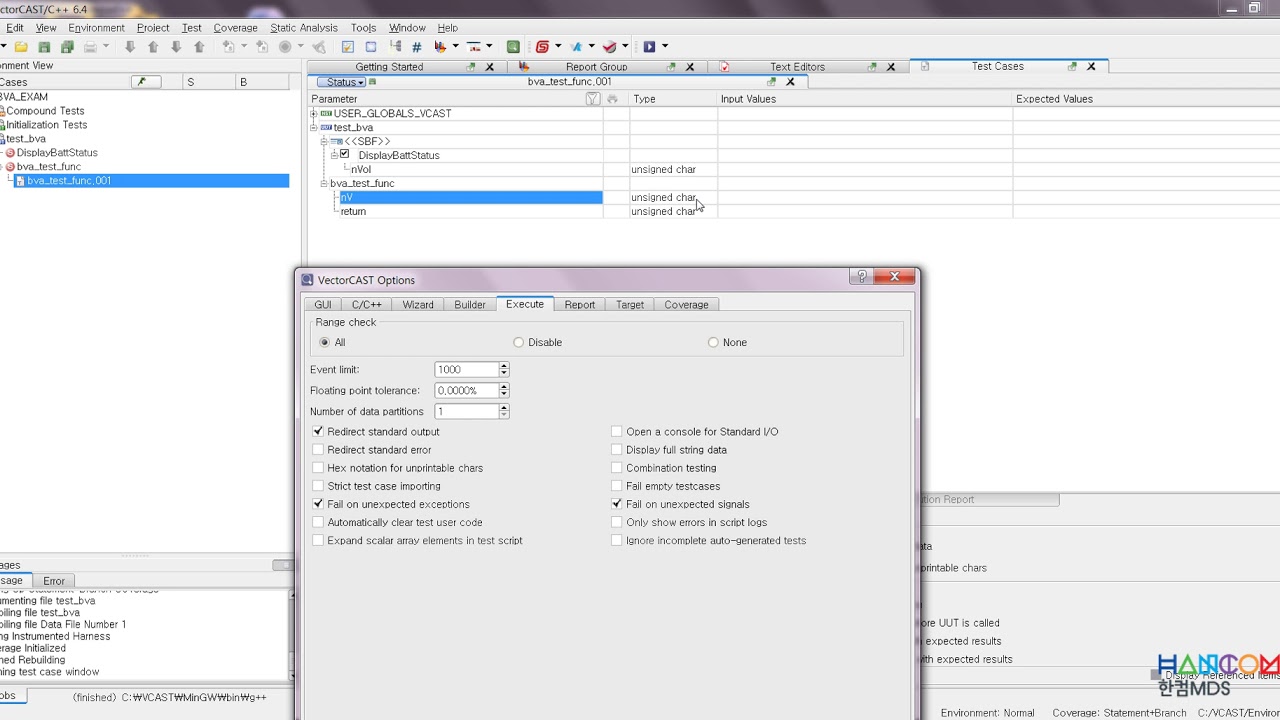1280x720 pixels.
Task: Switch to the Builder options tab
Action: click(470, 305)
